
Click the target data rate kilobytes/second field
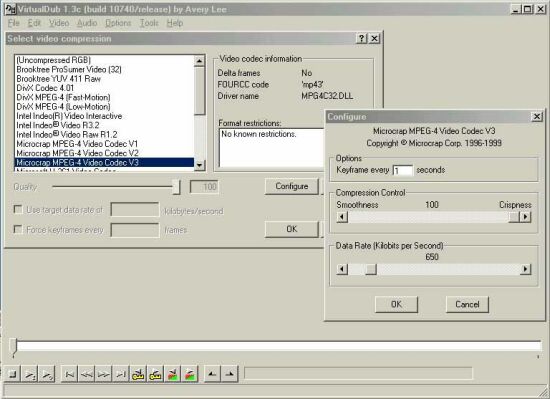coord(135,210)
